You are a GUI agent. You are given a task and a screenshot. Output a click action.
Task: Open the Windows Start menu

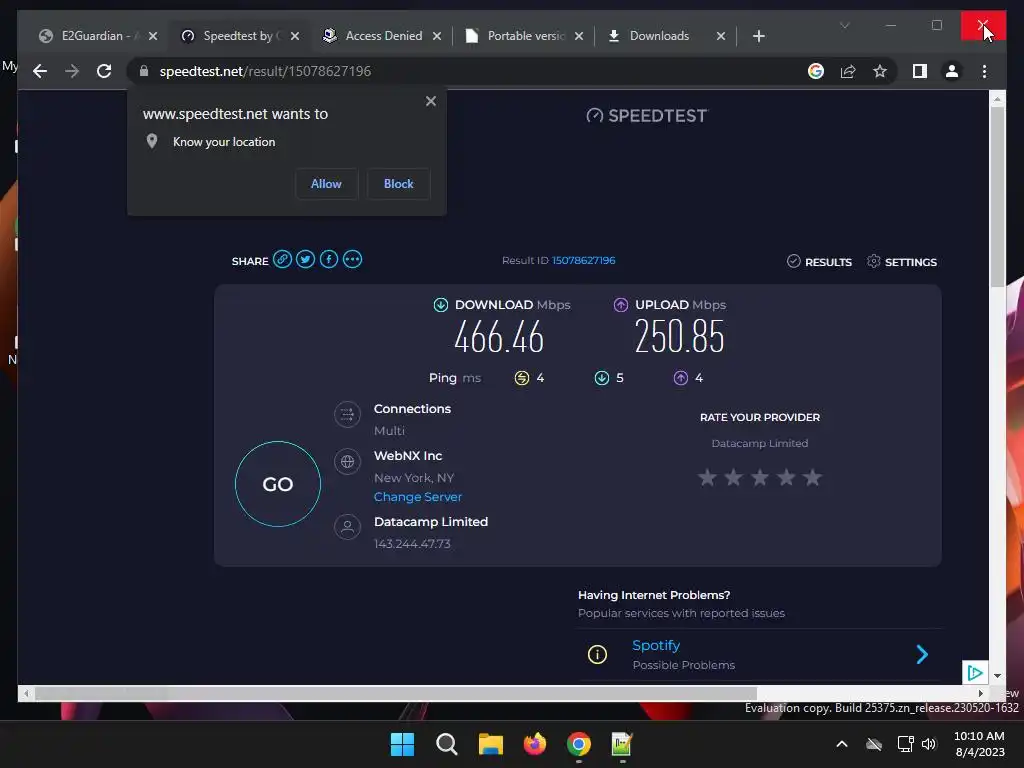(x=402, y=744)
